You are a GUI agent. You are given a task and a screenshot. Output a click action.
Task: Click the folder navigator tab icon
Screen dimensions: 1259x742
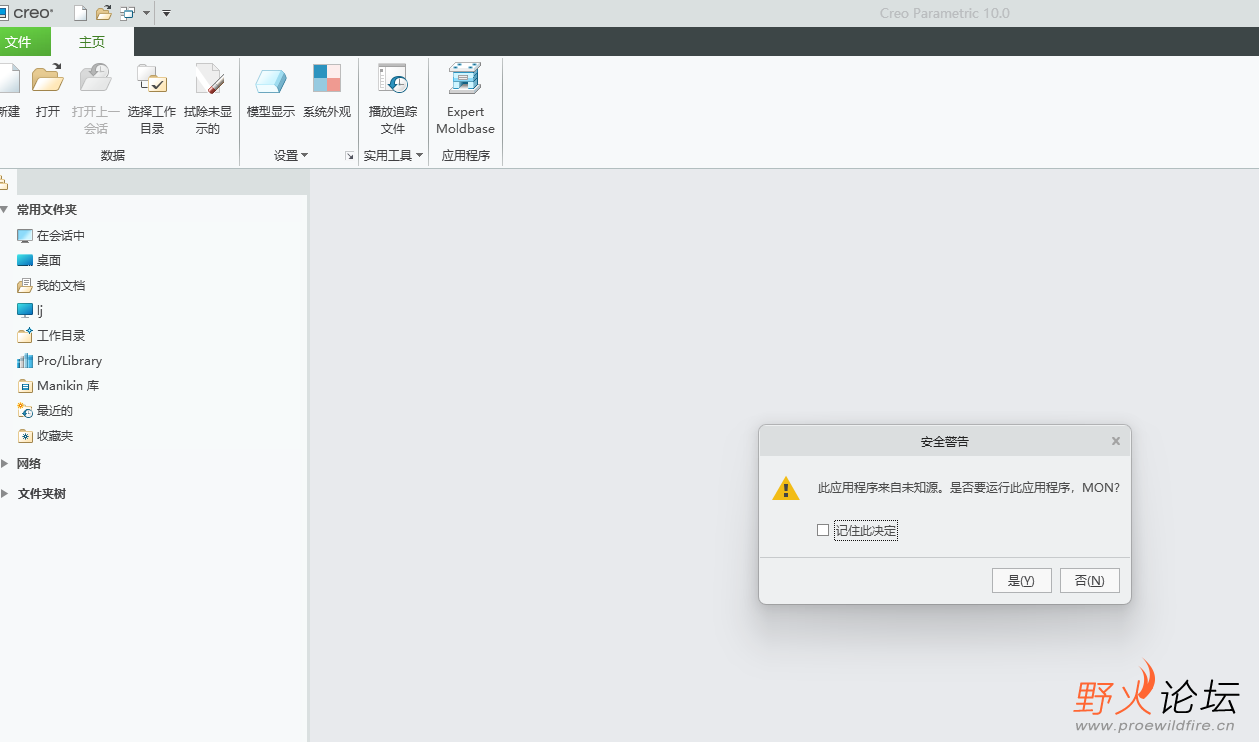(x=3, y=183)
